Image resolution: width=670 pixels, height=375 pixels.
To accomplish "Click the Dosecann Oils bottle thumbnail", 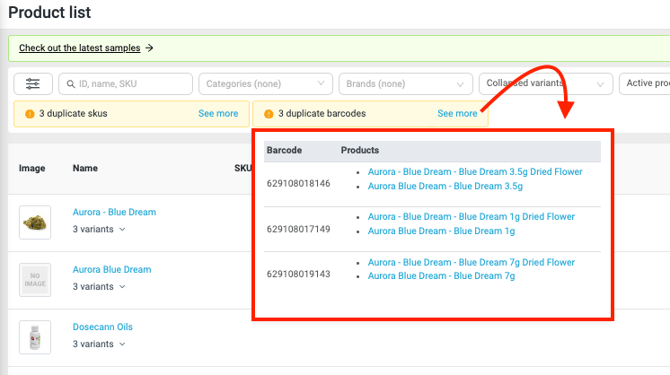I will pos(35,337).
